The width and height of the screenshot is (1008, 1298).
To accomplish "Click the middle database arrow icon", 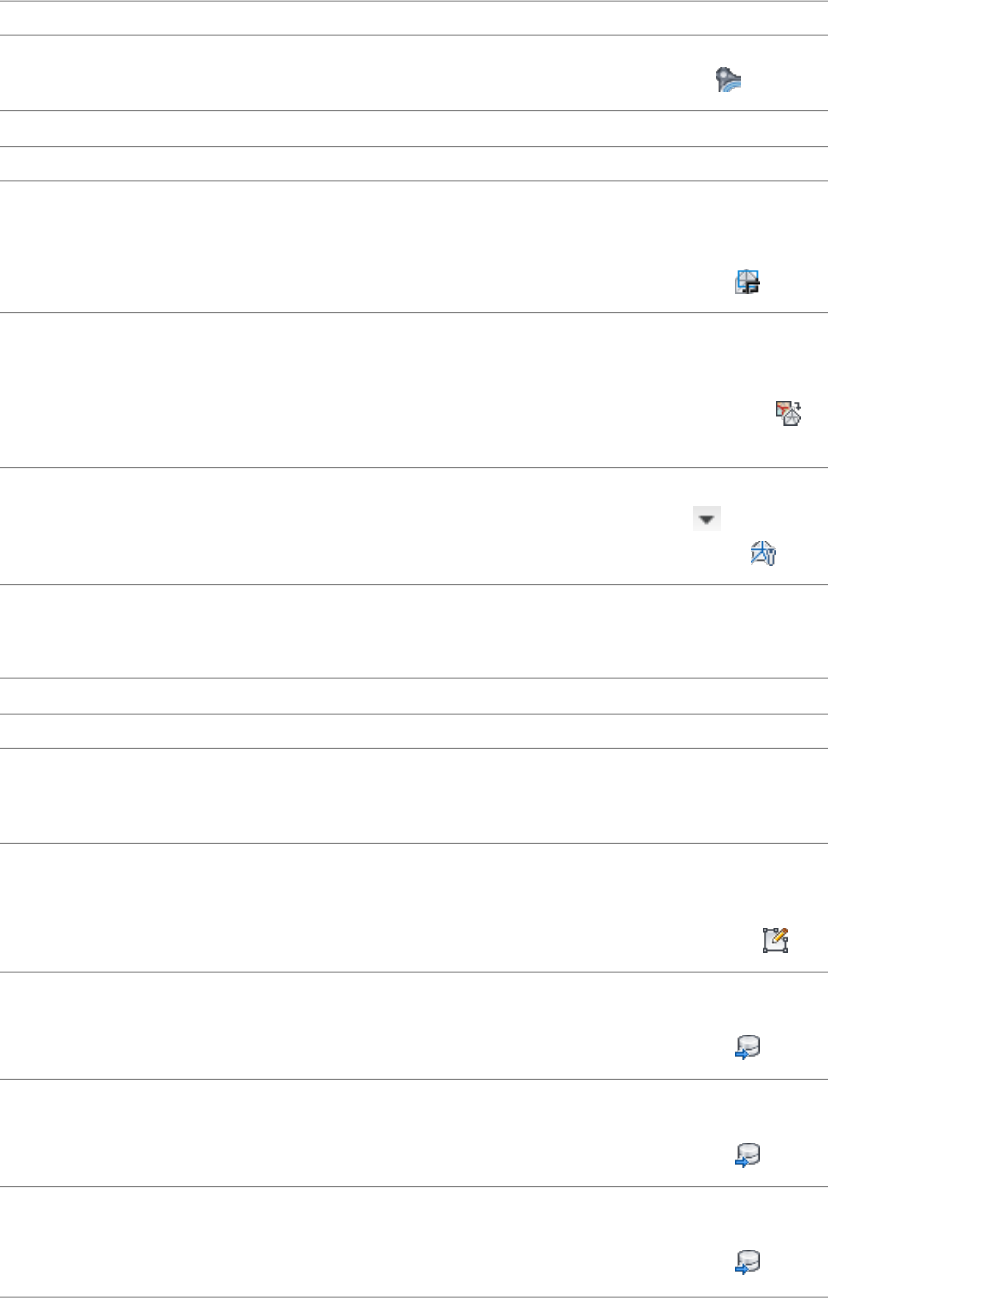I will 747,1156.
